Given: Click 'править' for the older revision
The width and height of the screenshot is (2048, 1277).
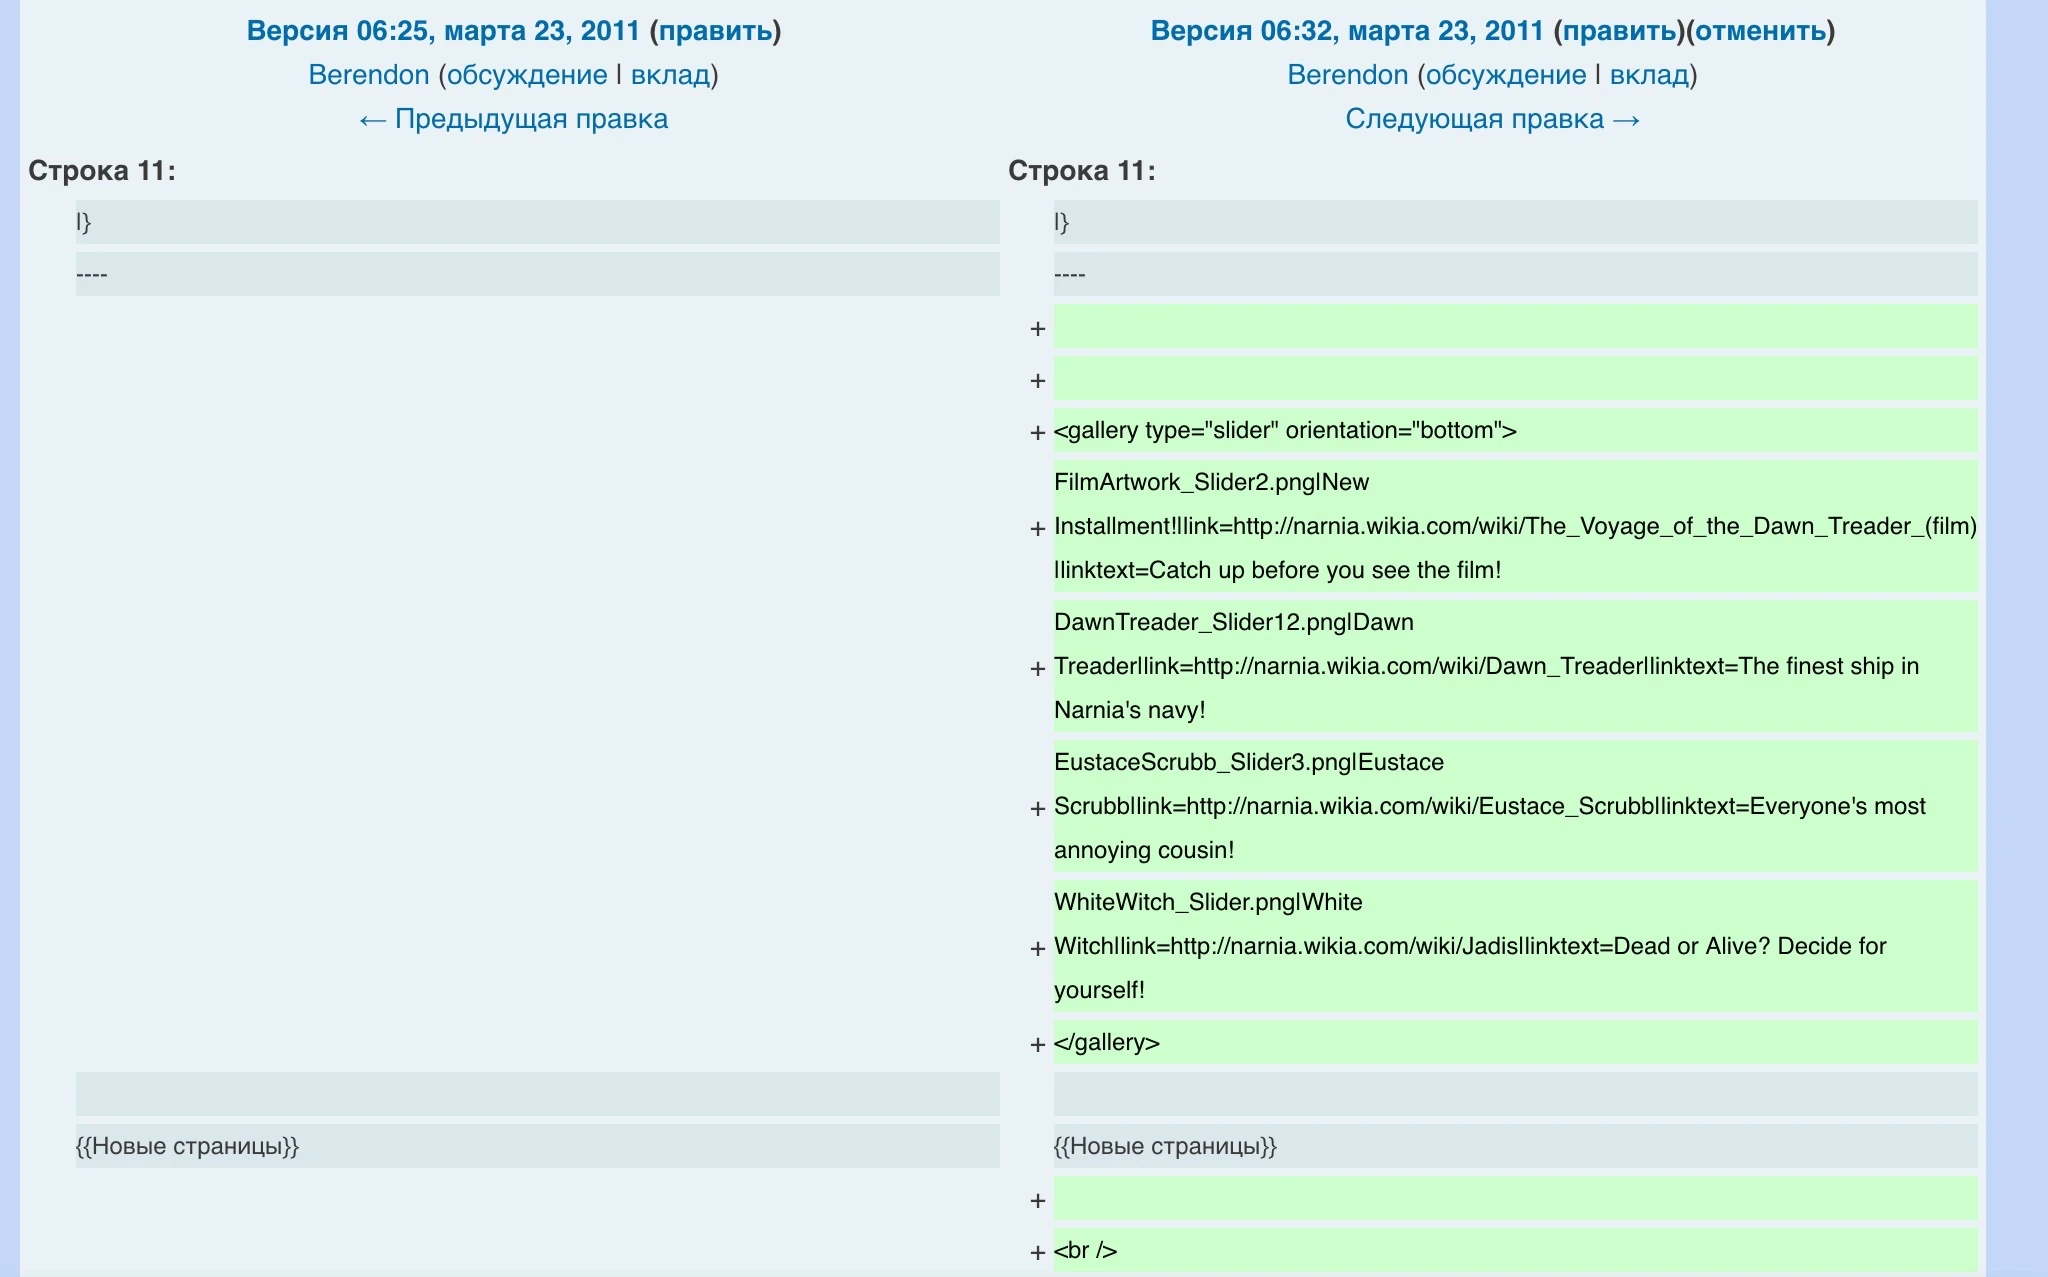Looking at the screenshot, I should click(x=715, y=31).
